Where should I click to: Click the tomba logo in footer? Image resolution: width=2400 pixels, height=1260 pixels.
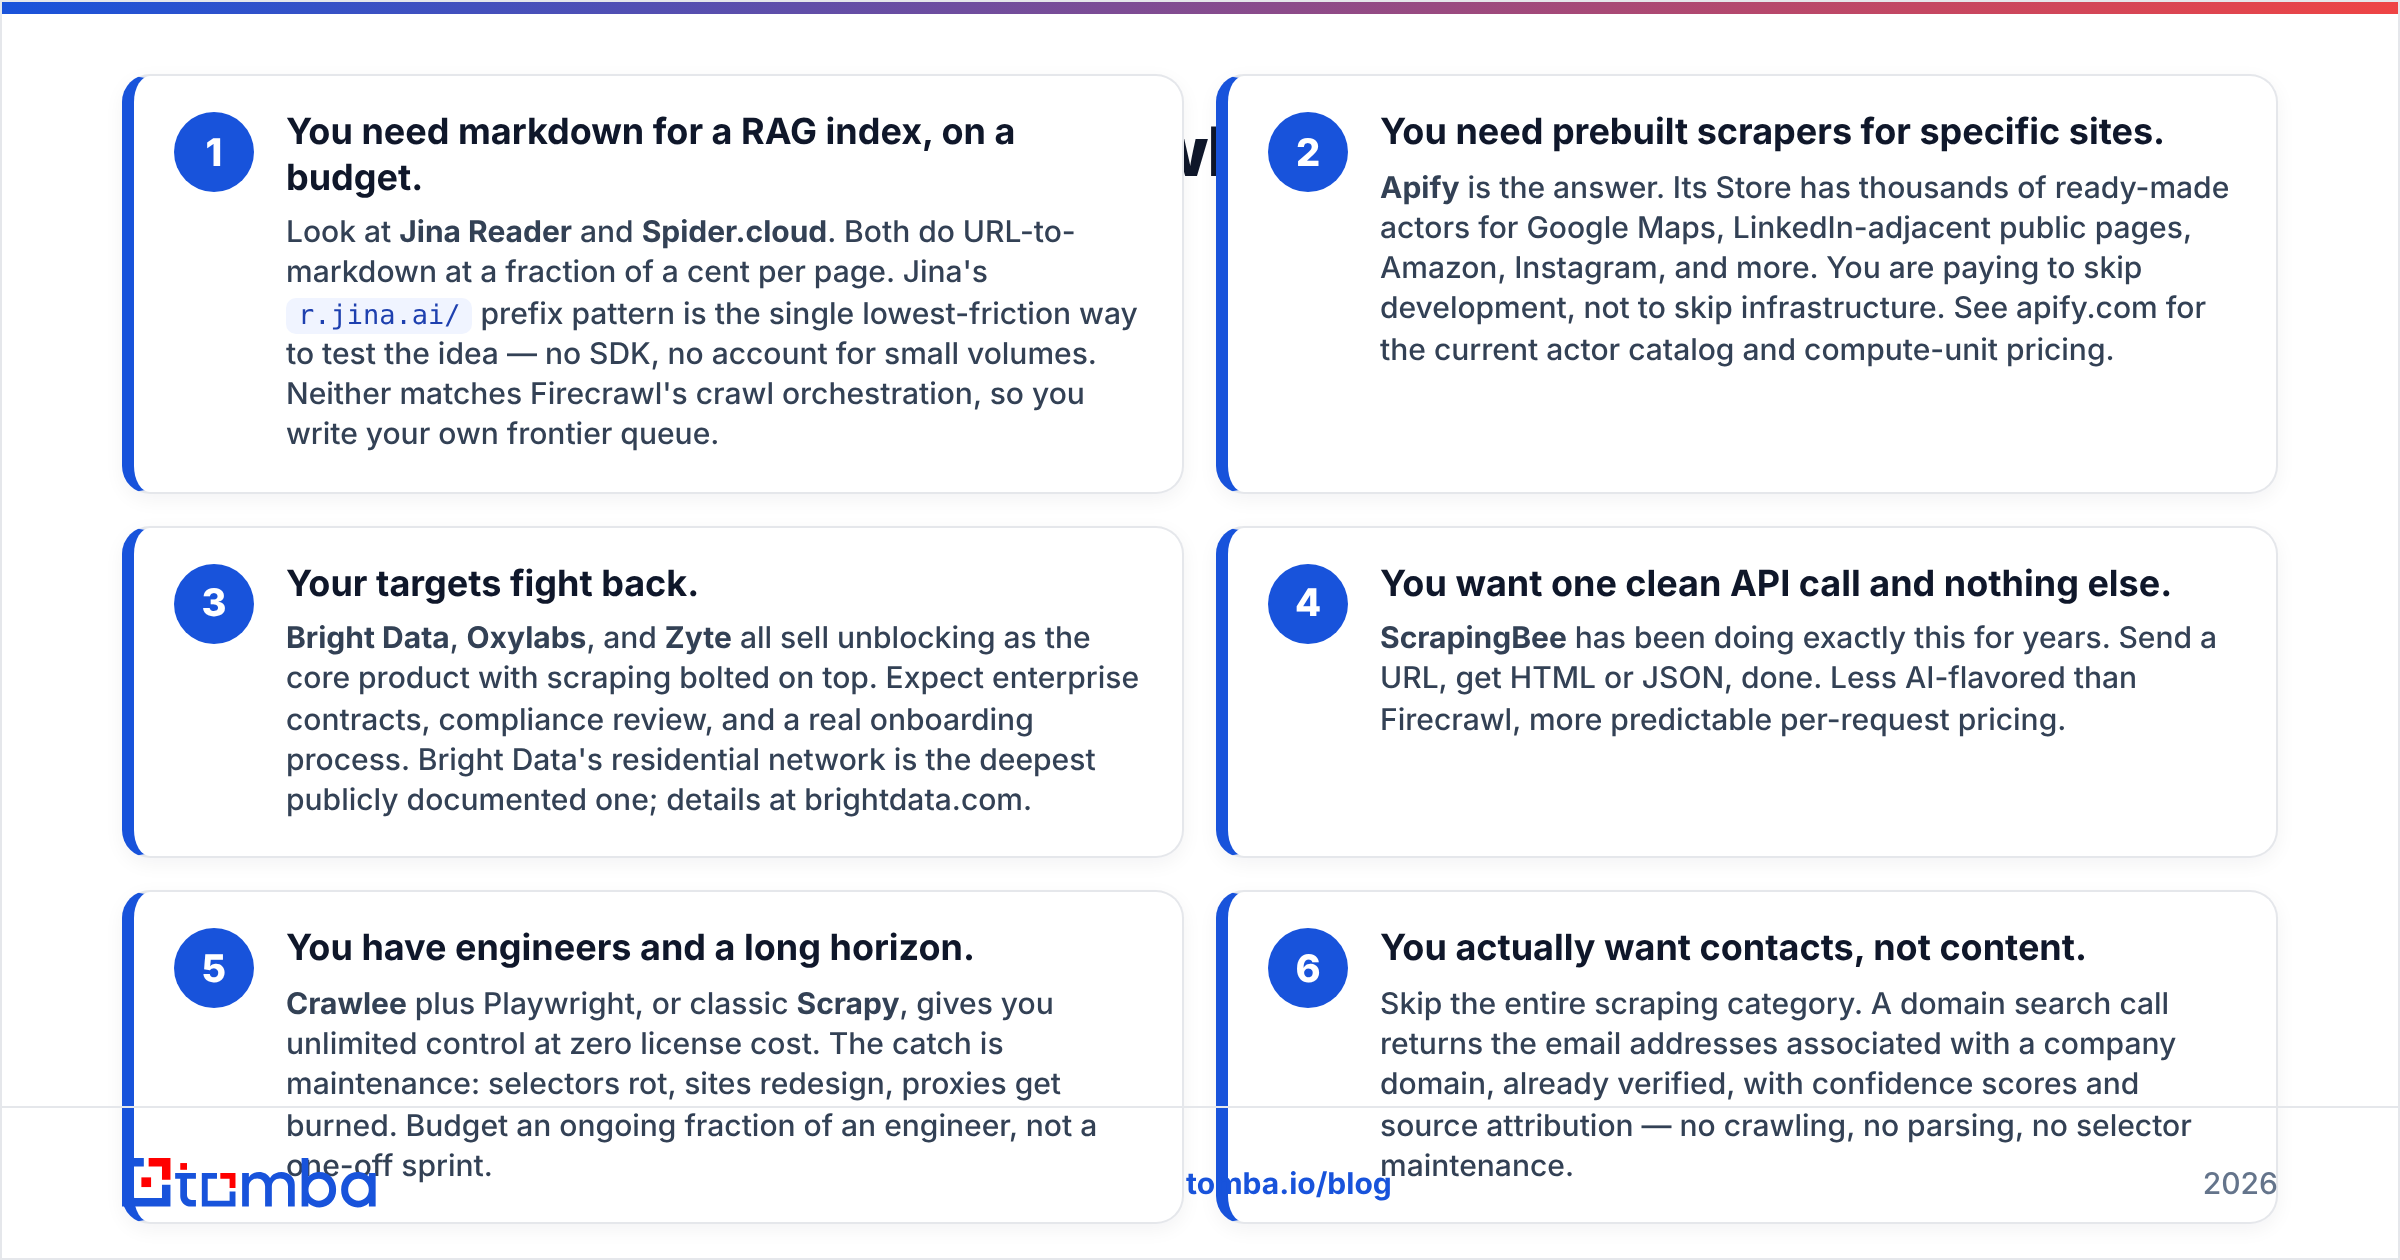[254, 1184]
